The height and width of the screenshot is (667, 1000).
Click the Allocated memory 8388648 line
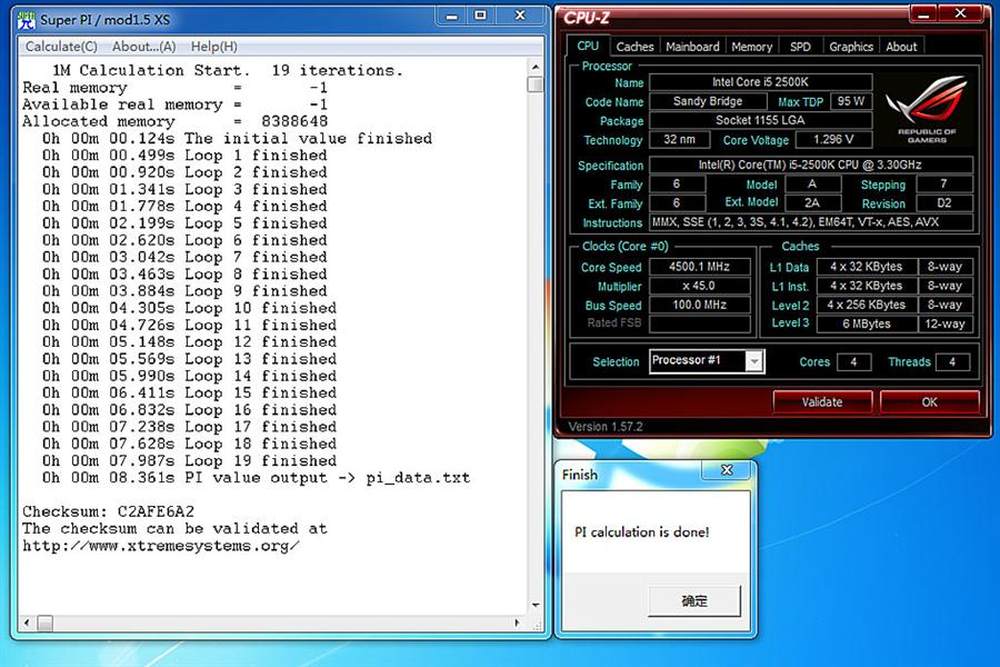tap(175, 121)
